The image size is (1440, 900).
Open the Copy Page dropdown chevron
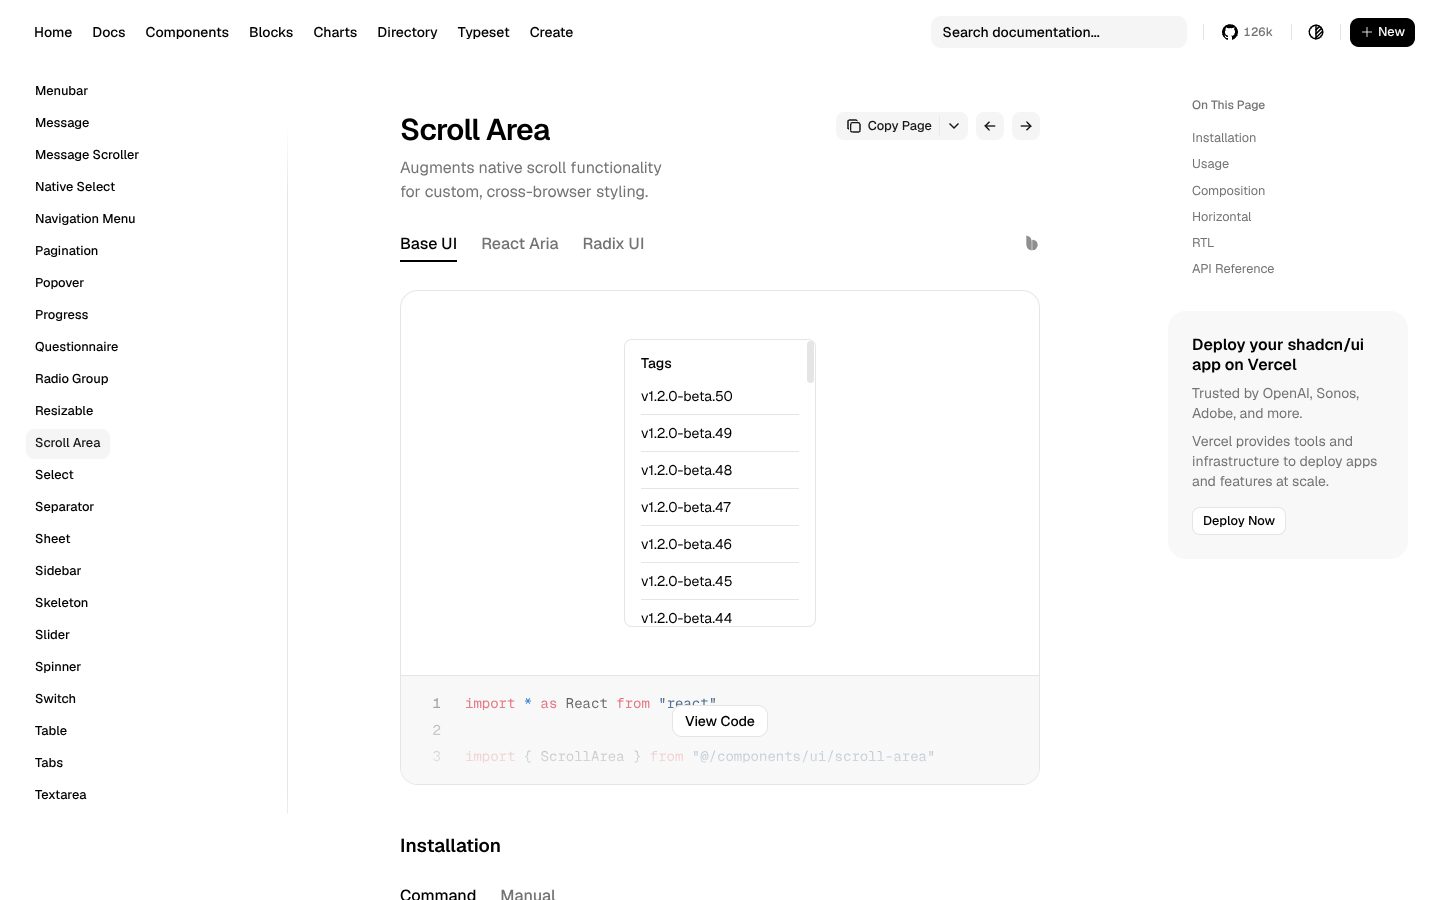point(954,126)
